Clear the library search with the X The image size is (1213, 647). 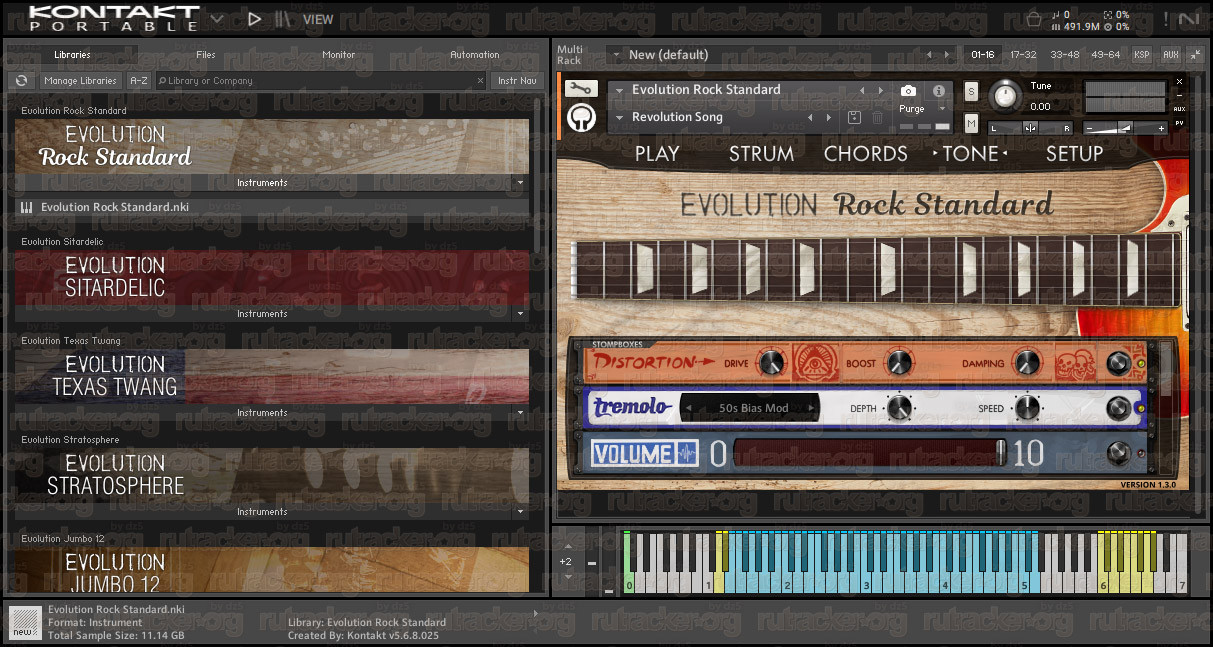(x=479, y=81)
